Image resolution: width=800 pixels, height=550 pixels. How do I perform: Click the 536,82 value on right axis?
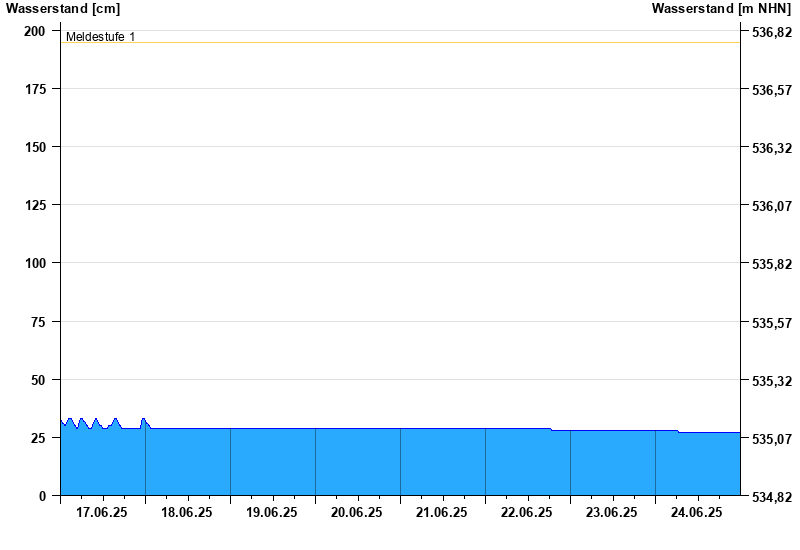tap(771, 33)
